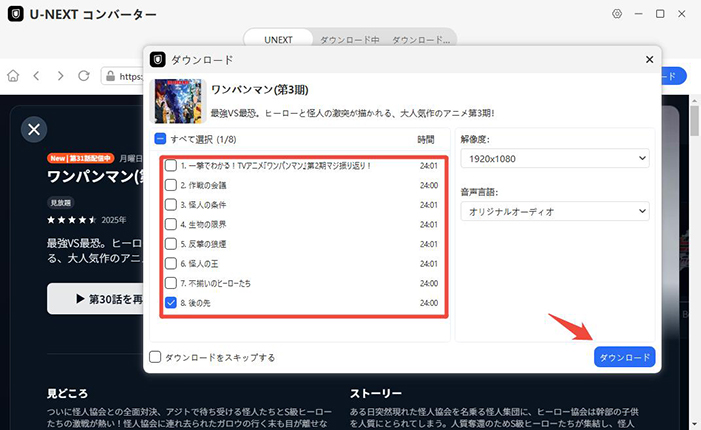Click the U-NEXT Converter app logo

tap(16, 14)
